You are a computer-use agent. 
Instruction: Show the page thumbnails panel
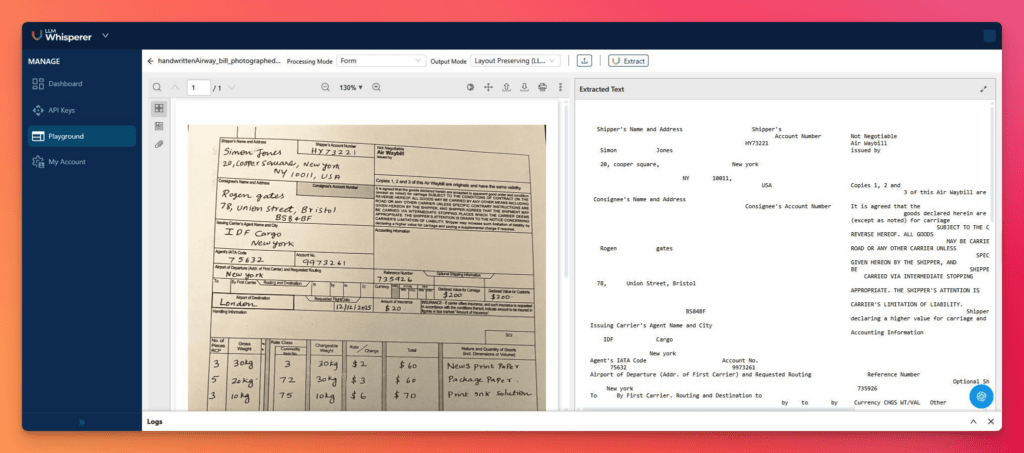[x=159, y=108]
